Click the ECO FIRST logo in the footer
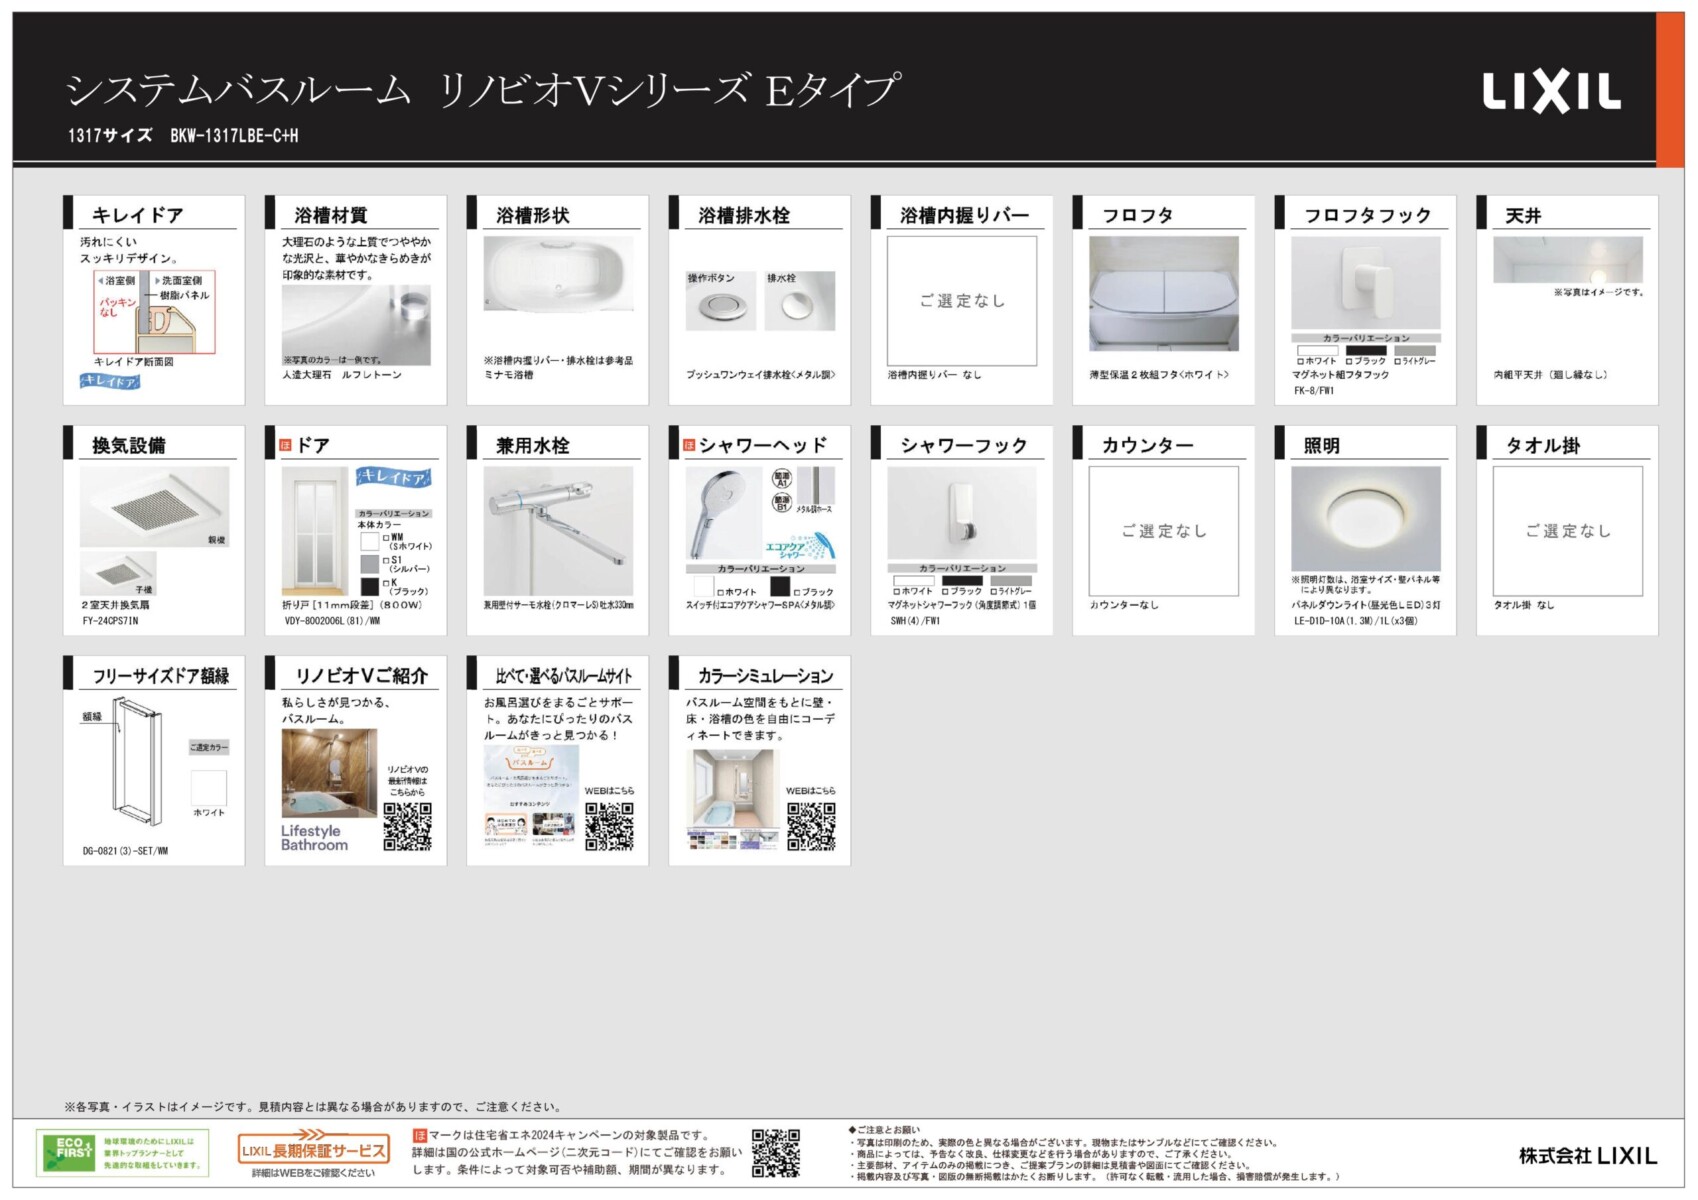Viewport: 1698px width, 1200px height. tap(66, 1153)
